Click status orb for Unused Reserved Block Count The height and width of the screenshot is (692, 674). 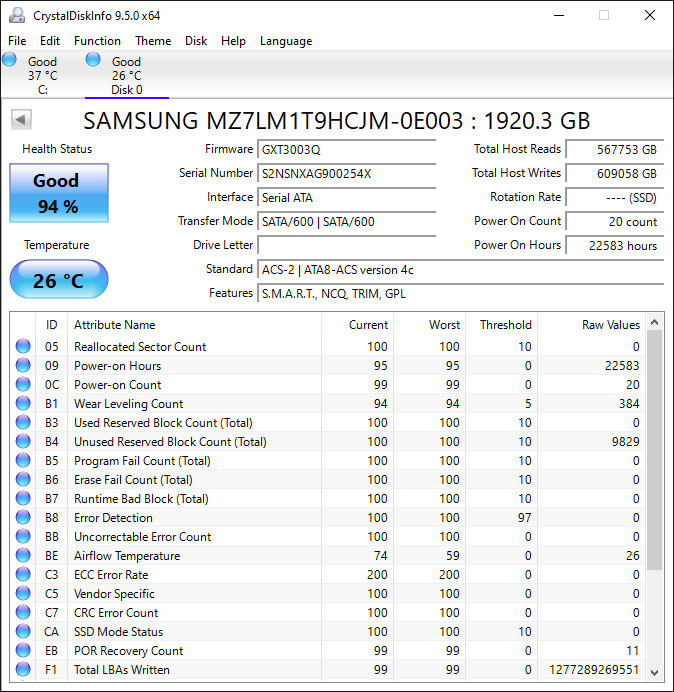click(x=23, y=441)
